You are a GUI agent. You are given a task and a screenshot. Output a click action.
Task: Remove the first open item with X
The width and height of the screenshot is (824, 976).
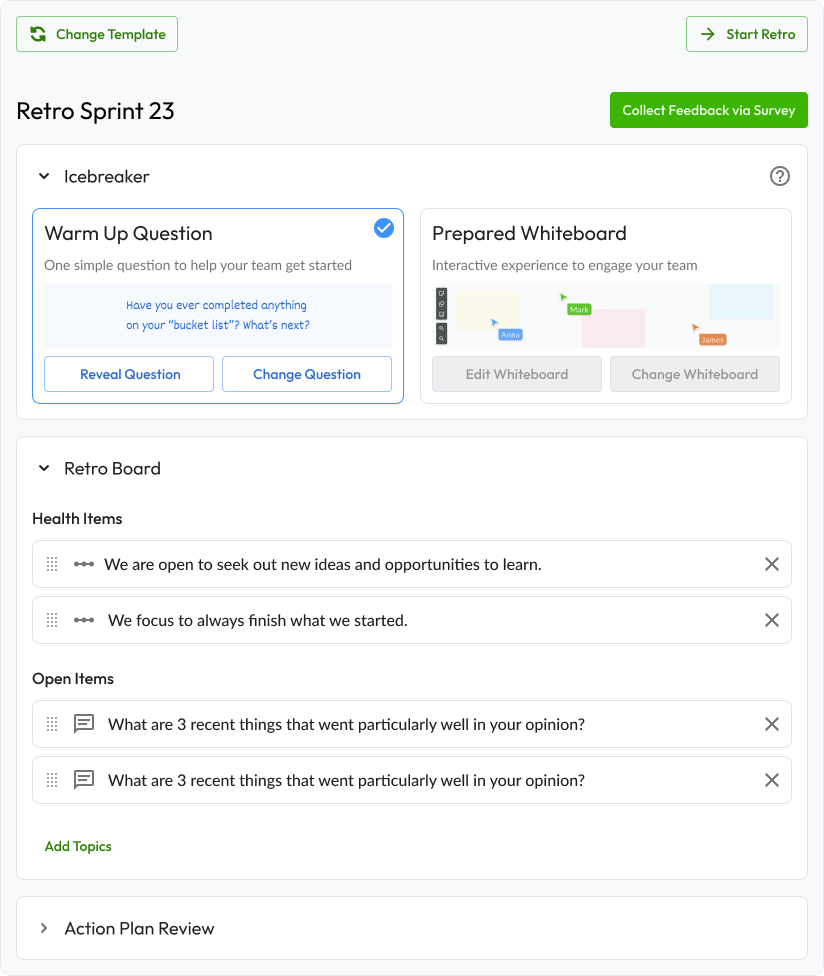pos(772,724)
